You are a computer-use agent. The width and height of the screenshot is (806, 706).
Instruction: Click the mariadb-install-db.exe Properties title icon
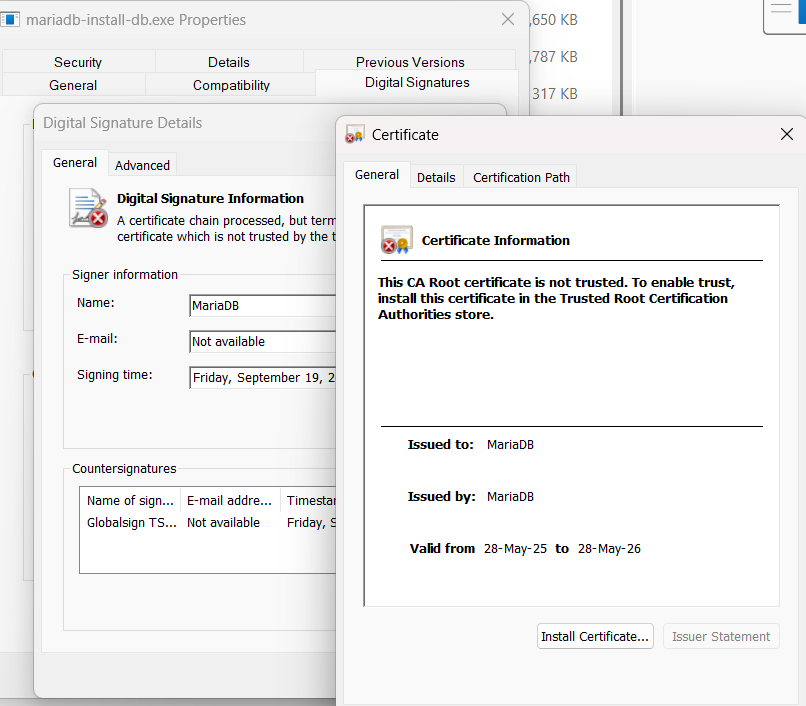(x=10, y=20)
